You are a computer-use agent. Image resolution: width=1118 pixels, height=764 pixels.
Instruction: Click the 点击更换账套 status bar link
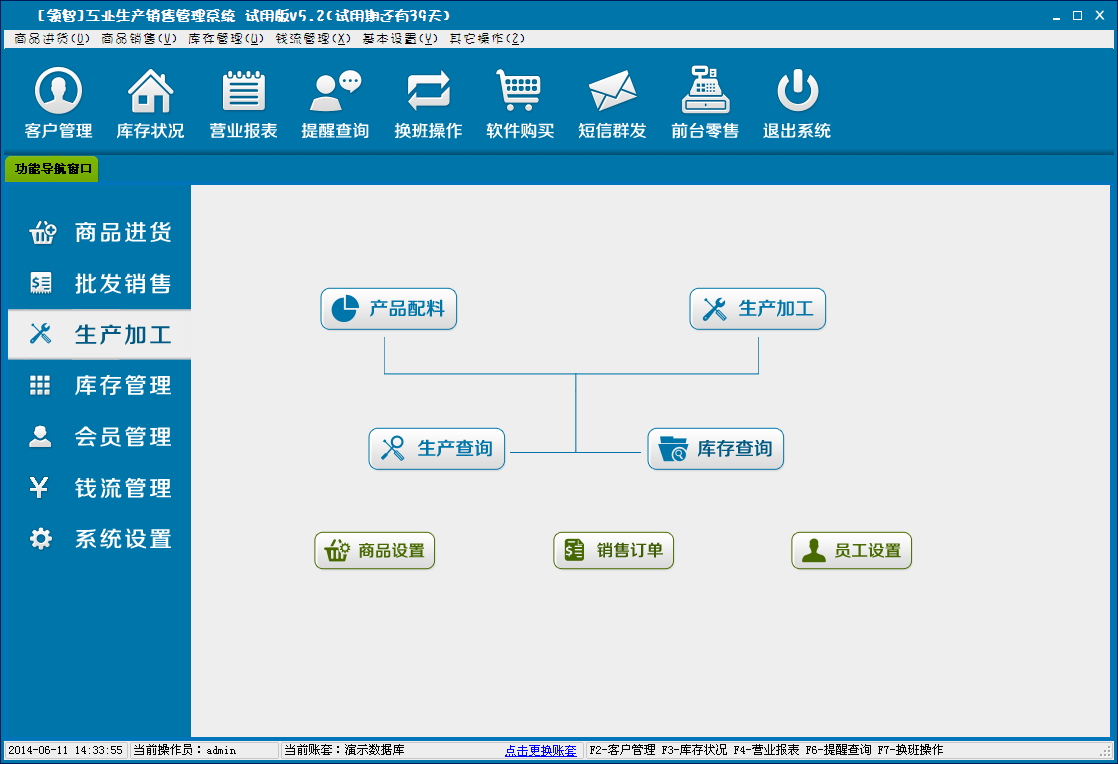point(540,750)
